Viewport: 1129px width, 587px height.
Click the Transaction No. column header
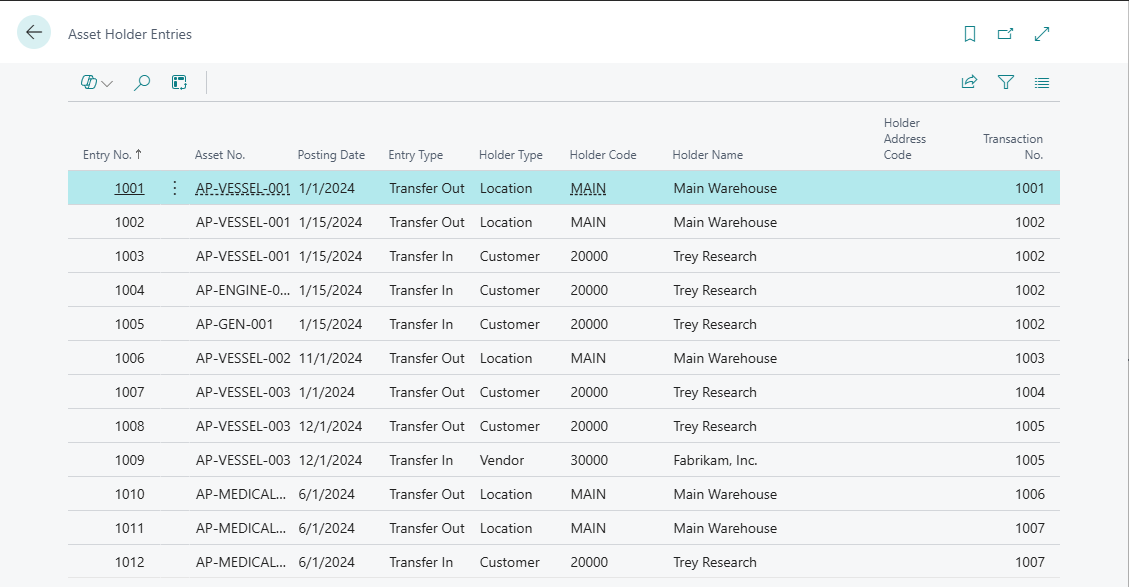pyautogui.click(x=1012, y=147)
